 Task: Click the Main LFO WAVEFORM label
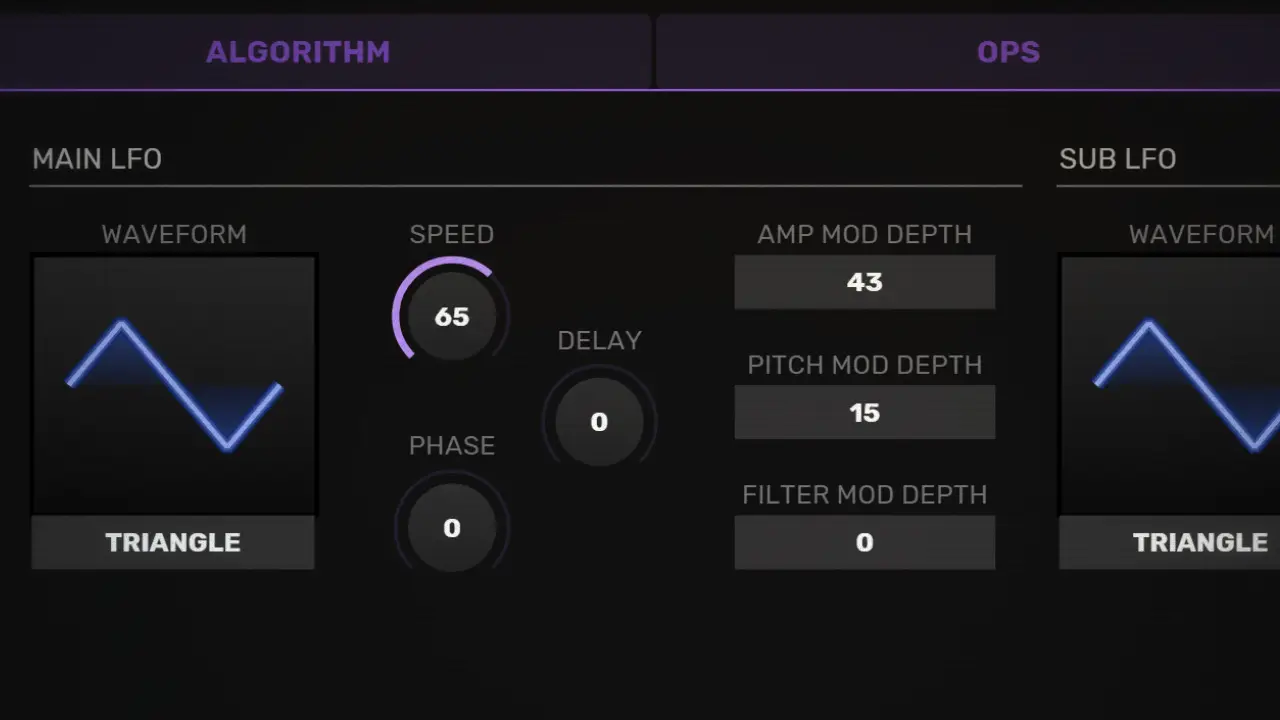(174, 234)
